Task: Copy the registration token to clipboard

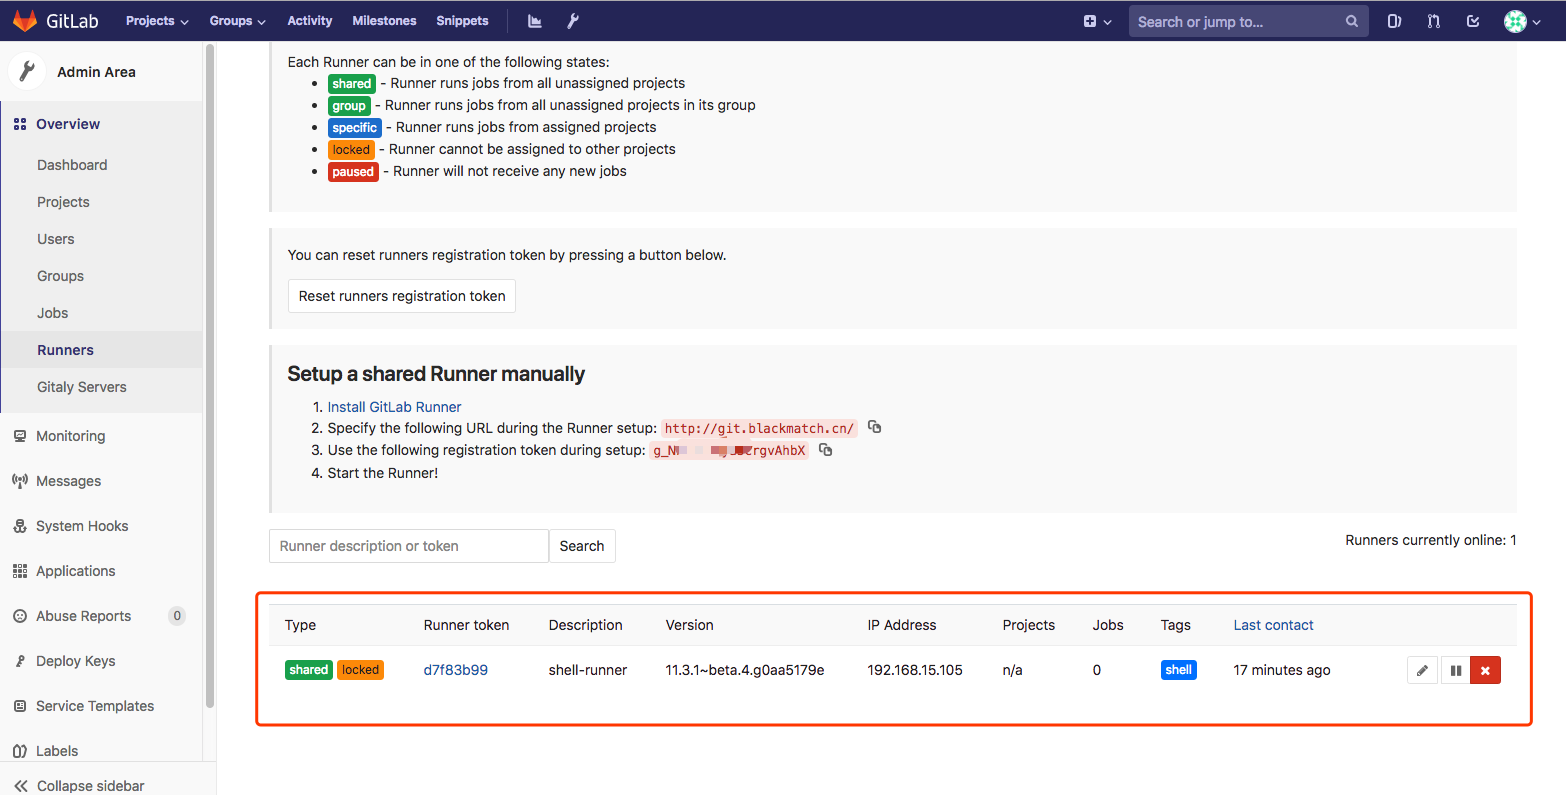Action: click(x=826, y=450)
